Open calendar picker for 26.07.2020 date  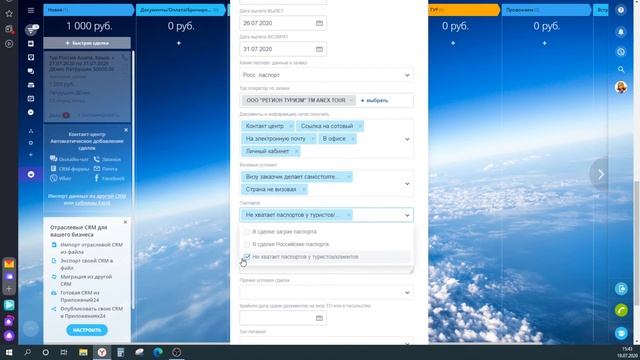[319, 23]
